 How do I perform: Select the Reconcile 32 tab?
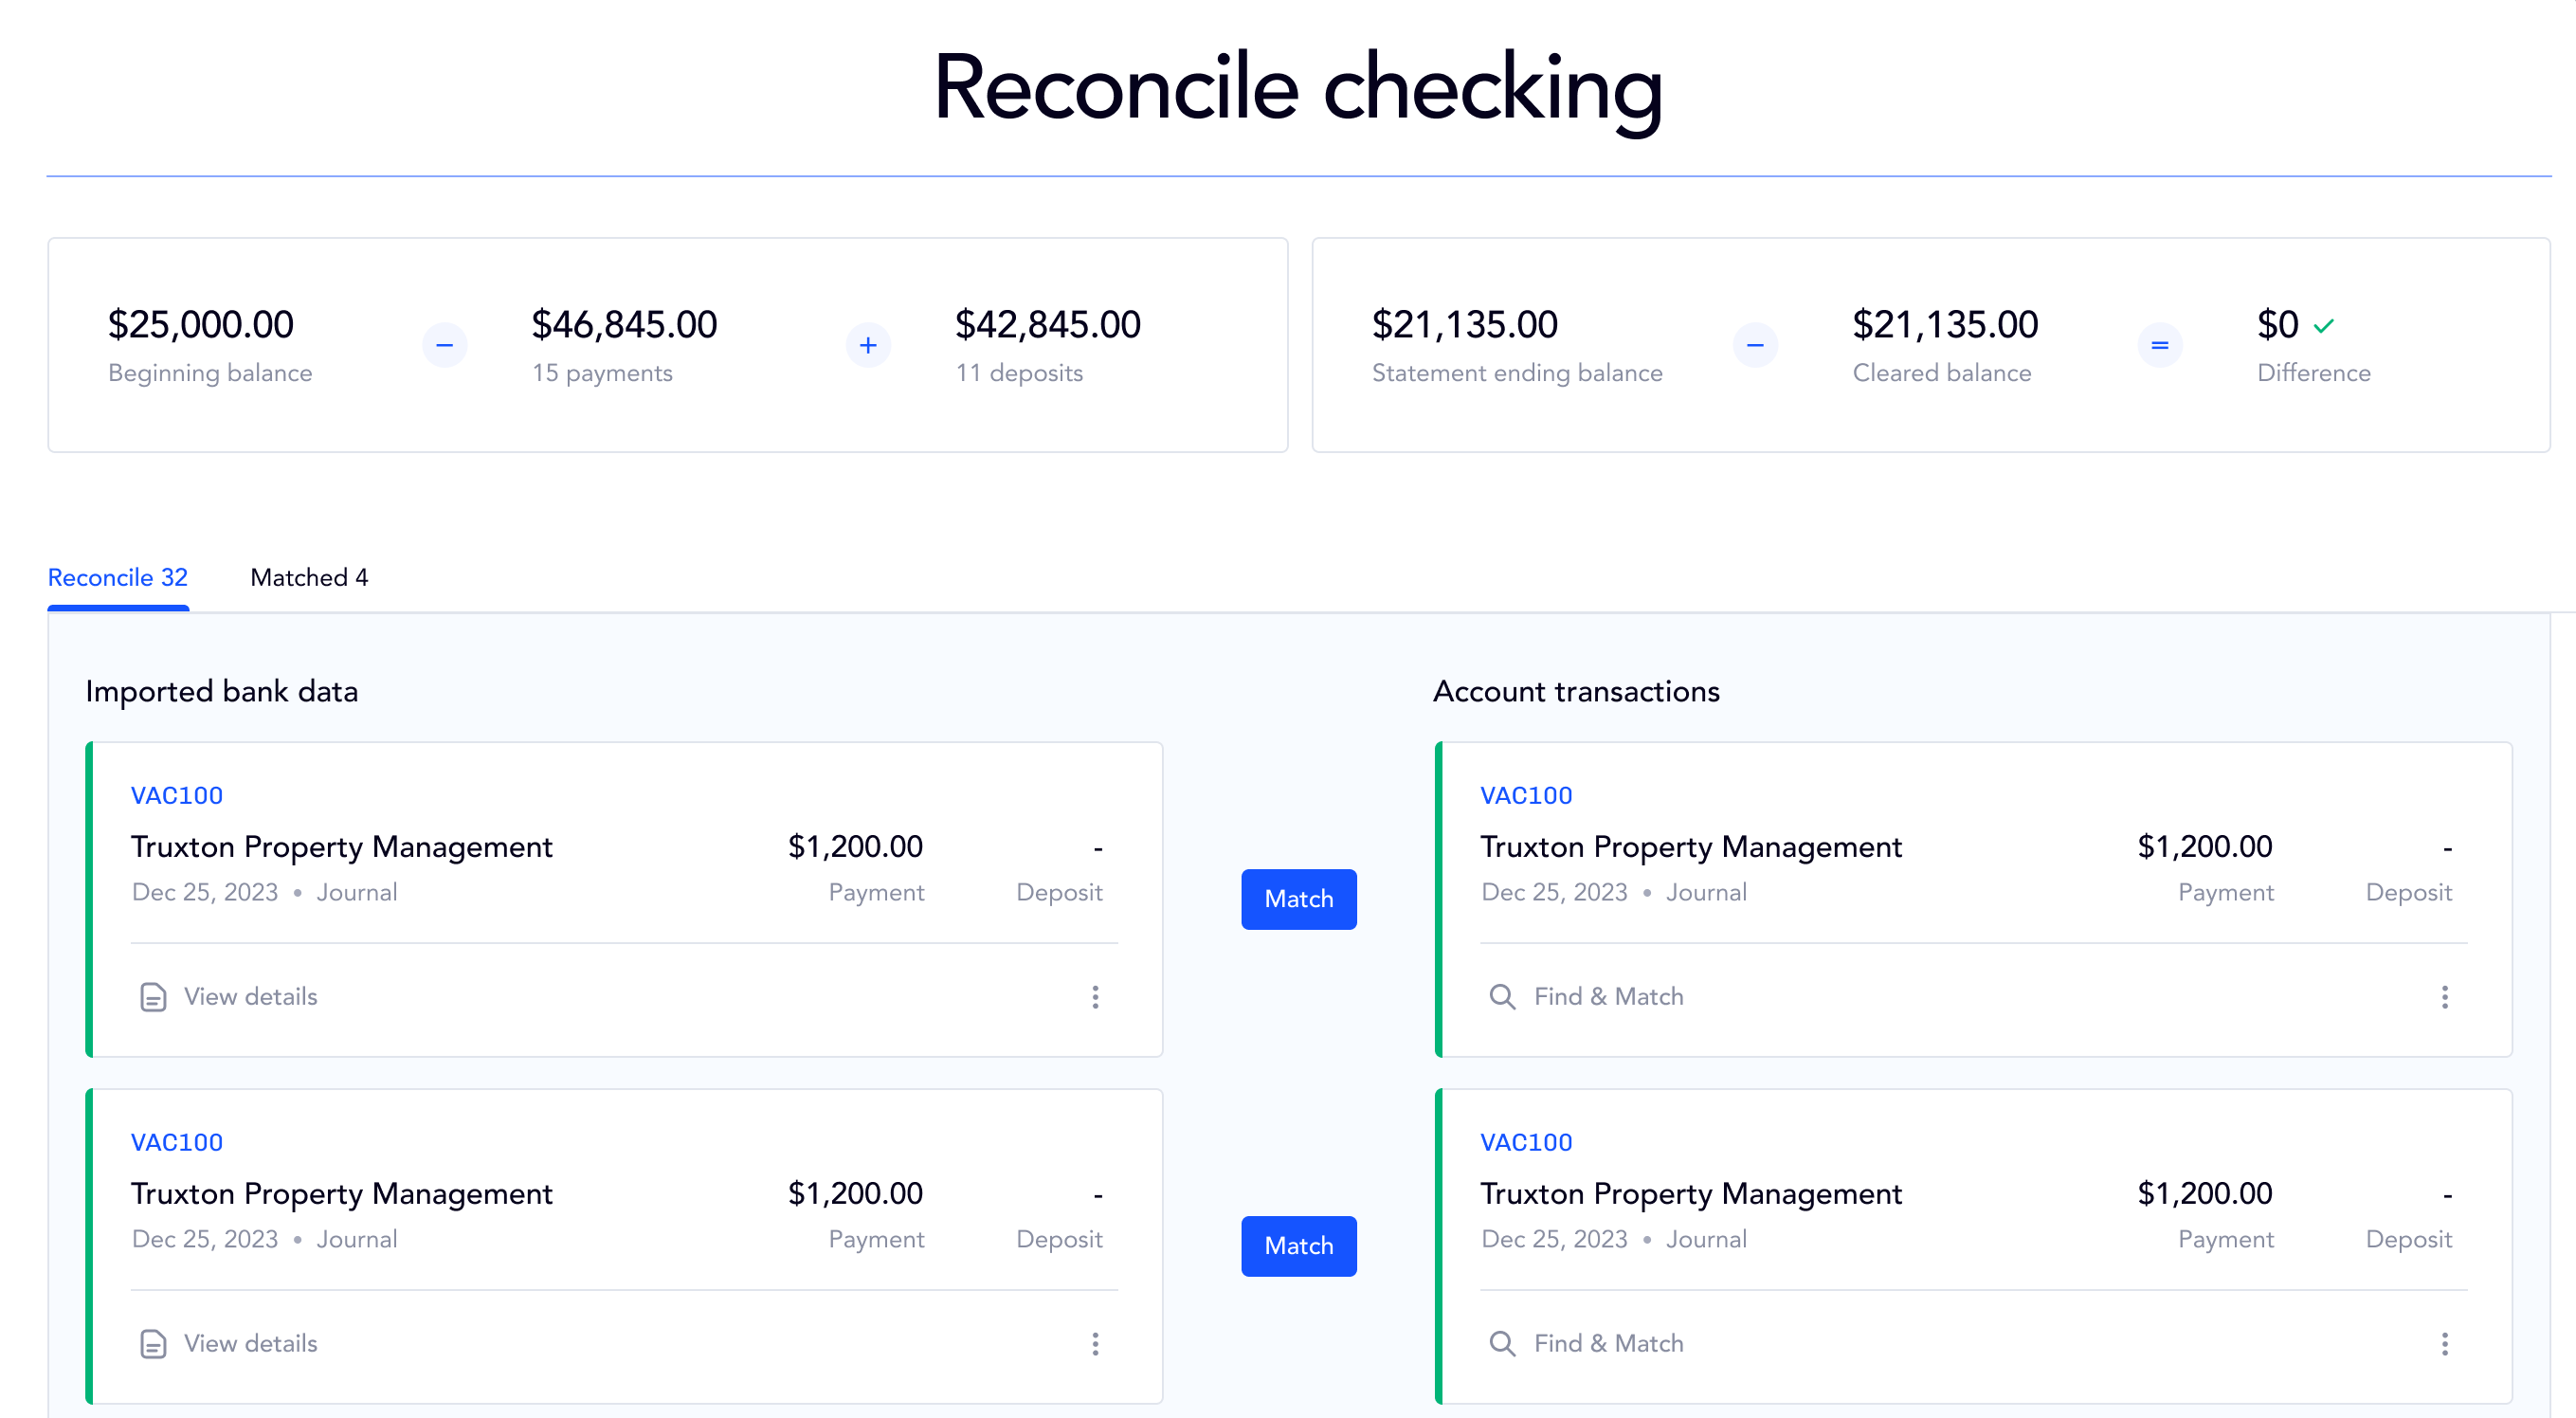pyautogui.click(x=118, y=578)
